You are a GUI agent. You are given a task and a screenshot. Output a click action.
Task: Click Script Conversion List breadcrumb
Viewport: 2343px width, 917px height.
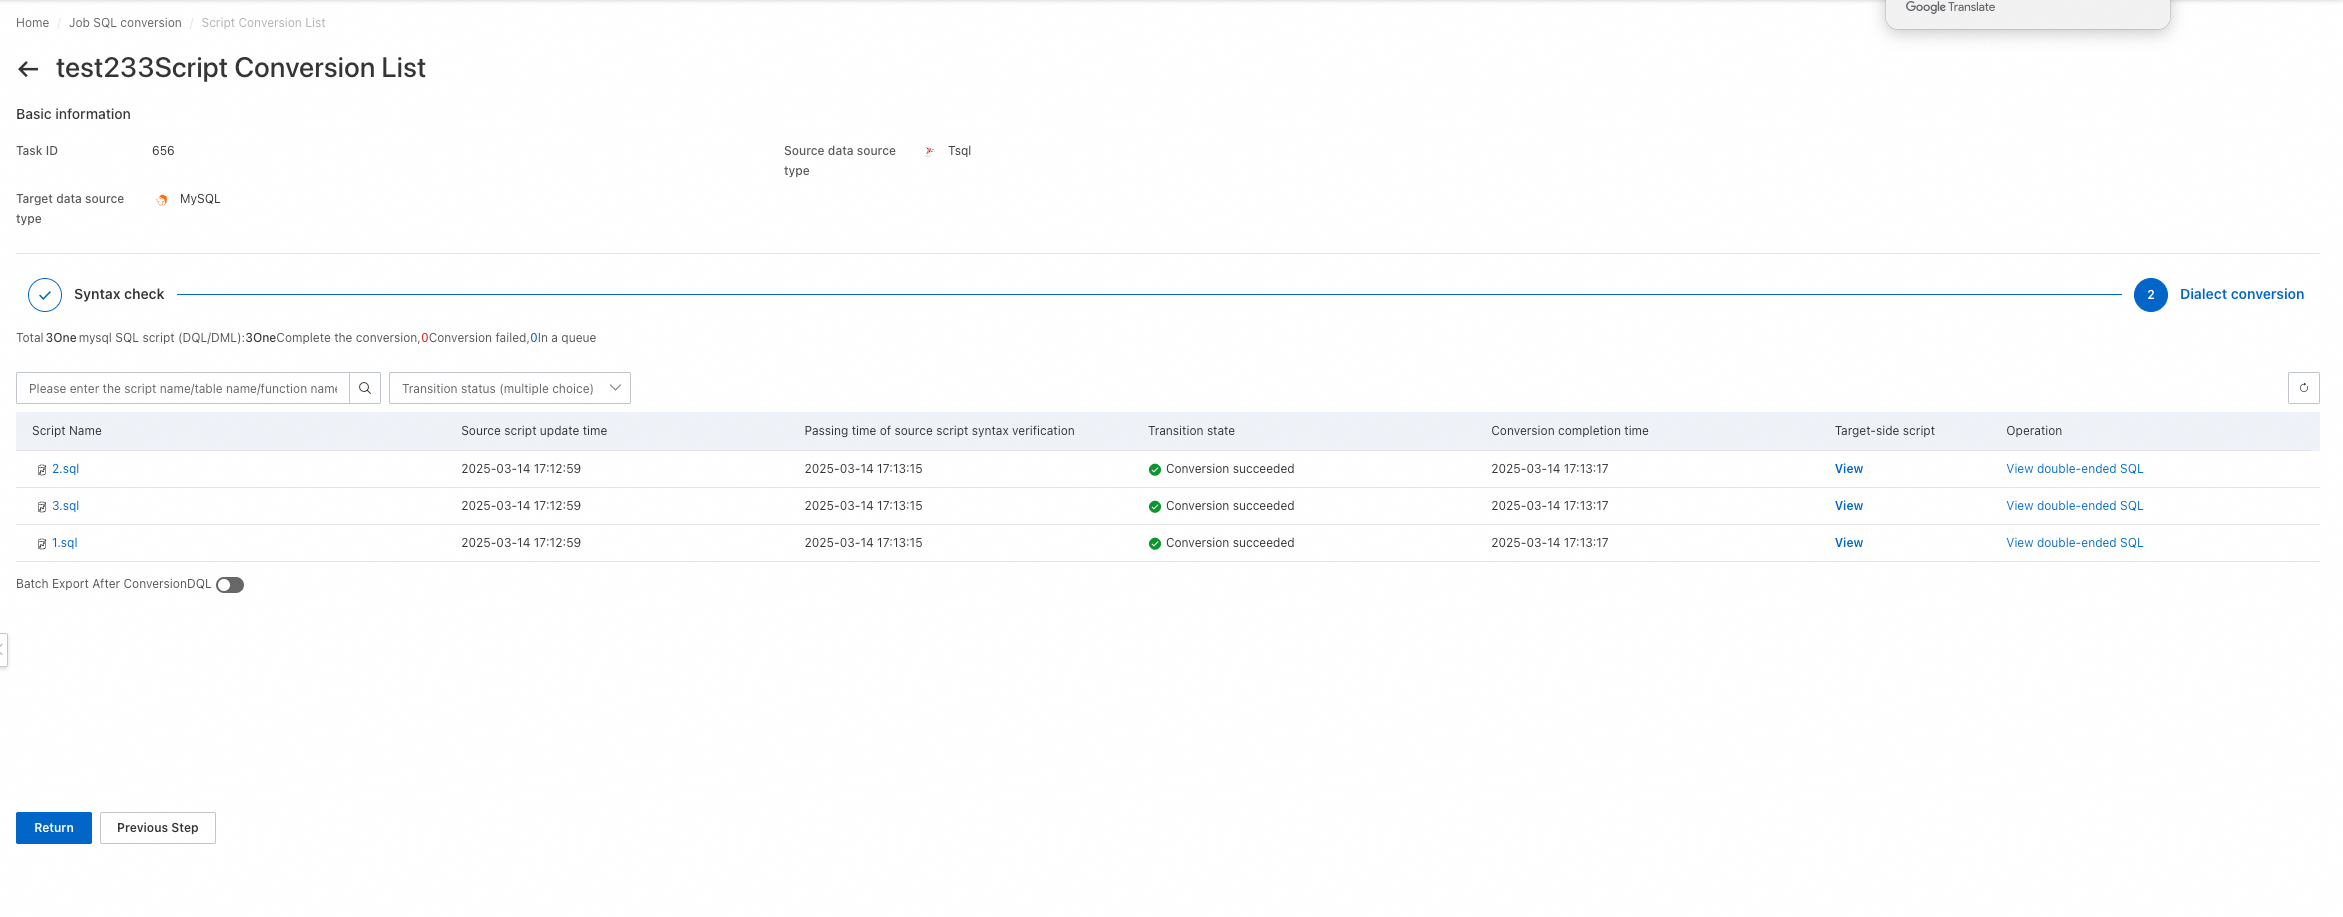pyautogui.click(x=263, y=23)
